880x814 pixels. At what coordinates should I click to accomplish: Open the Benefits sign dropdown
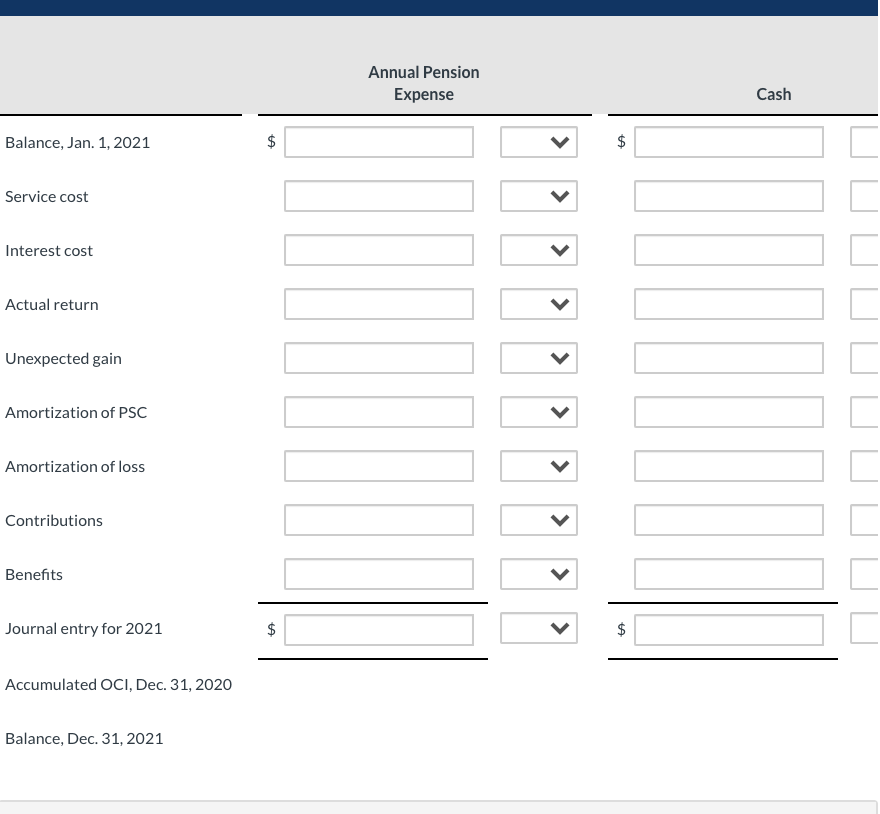point(539,573)
